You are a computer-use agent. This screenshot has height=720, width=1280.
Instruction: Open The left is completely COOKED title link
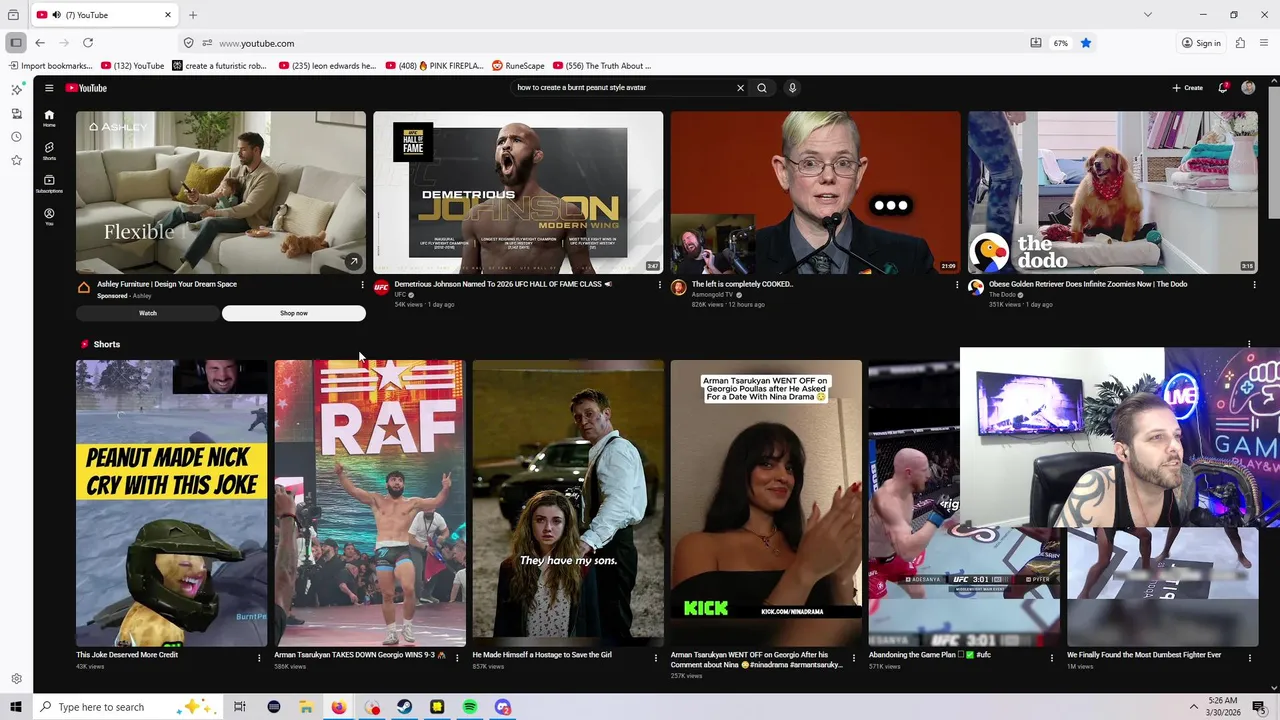click(742, 284)
